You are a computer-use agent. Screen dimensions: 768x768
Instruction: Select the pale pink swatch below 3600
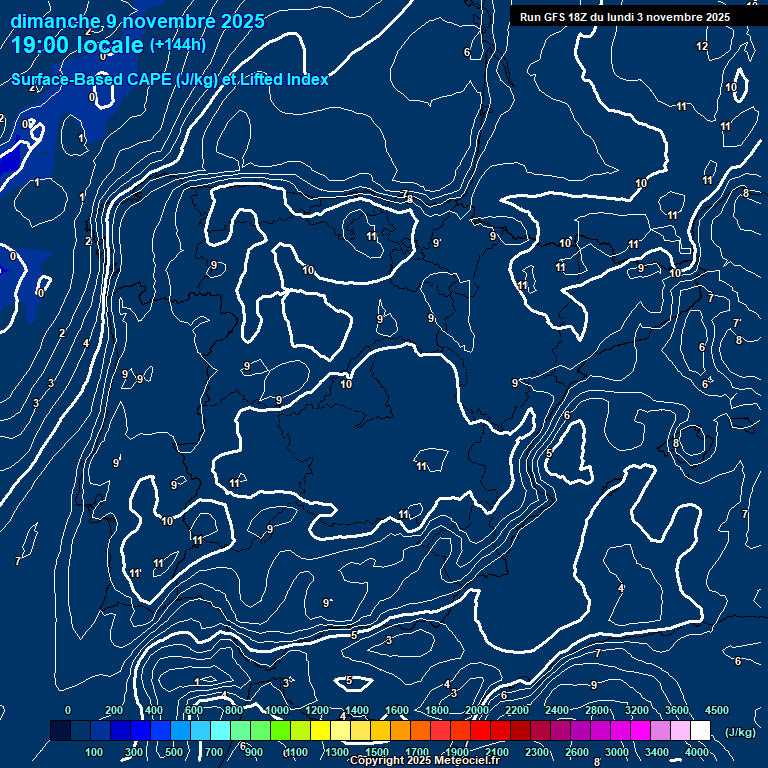pyautogui.click(x=680, y=730)
